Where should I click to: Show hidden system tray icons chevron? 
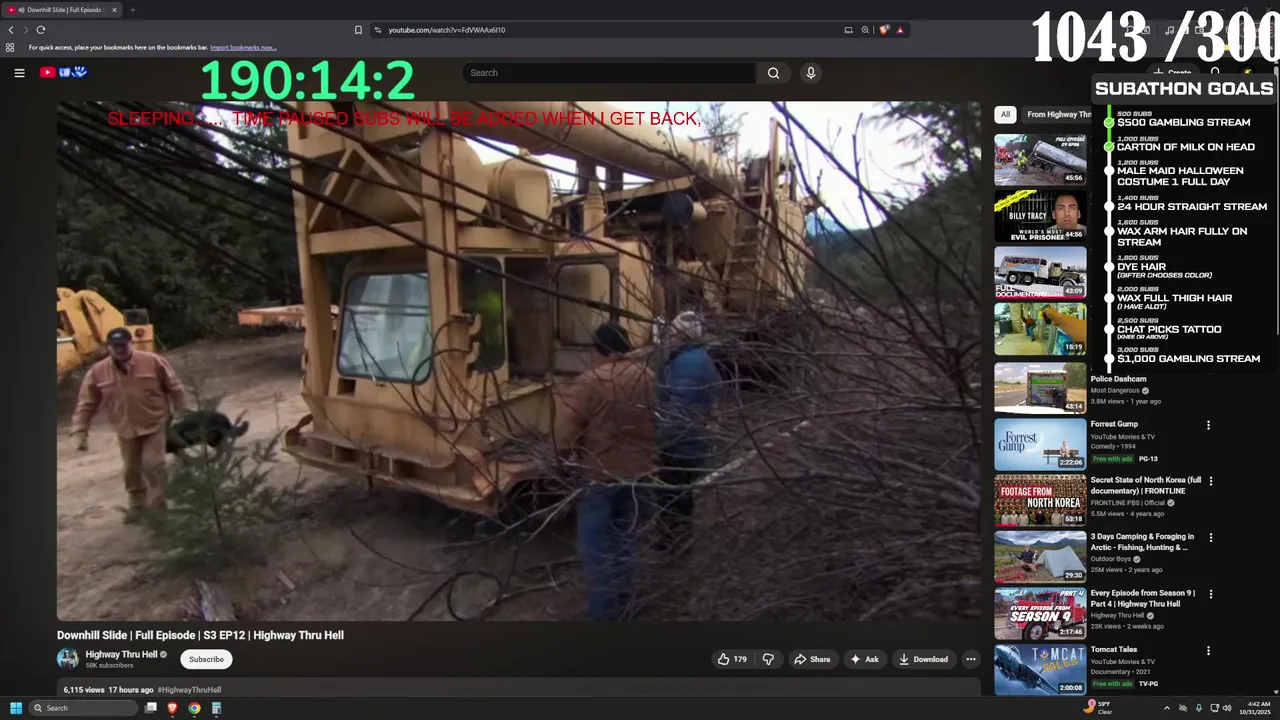[1166, 708]
